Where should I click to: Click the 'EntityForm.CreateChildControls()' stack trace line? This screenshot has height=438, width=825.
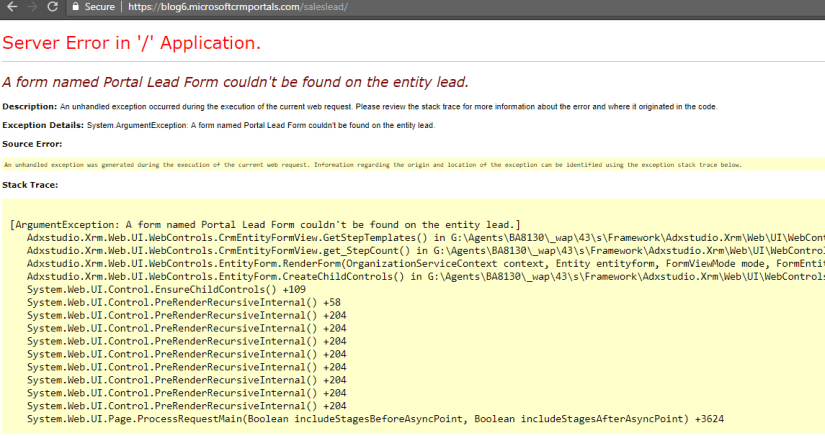[426, 276]
